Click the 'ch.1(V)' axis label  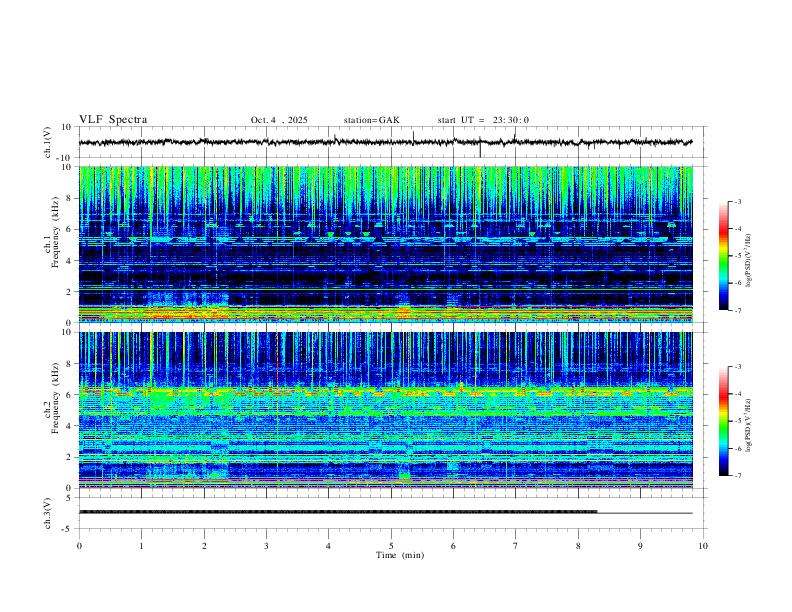coord(48,142)
